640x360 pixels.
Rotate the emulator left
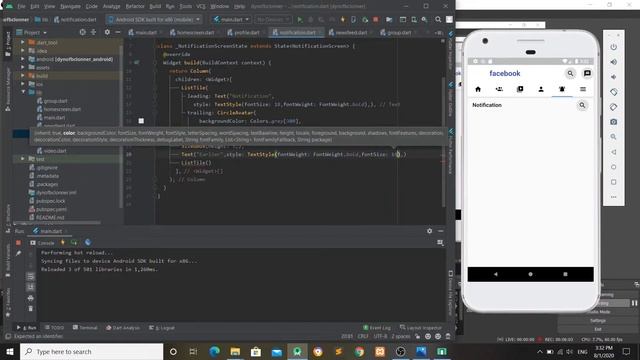[x=613, y=92]
